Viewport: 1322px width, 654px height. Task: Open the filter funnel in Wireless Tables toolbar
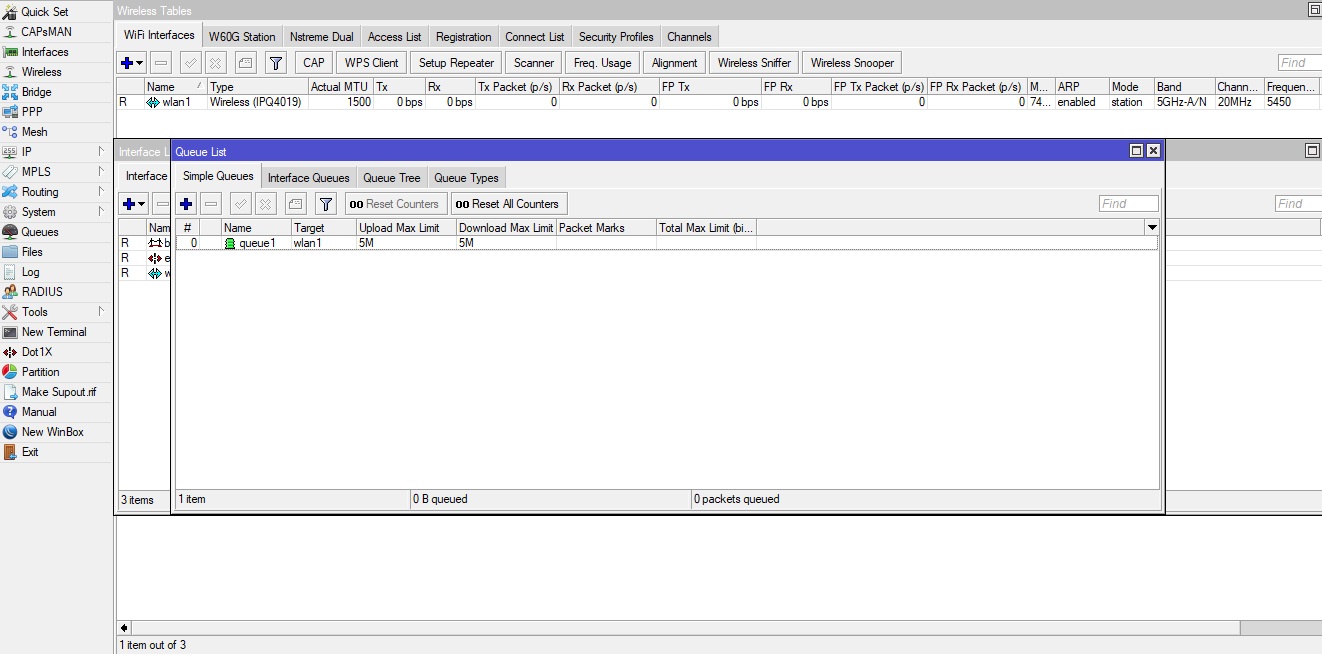pos(276,62)
